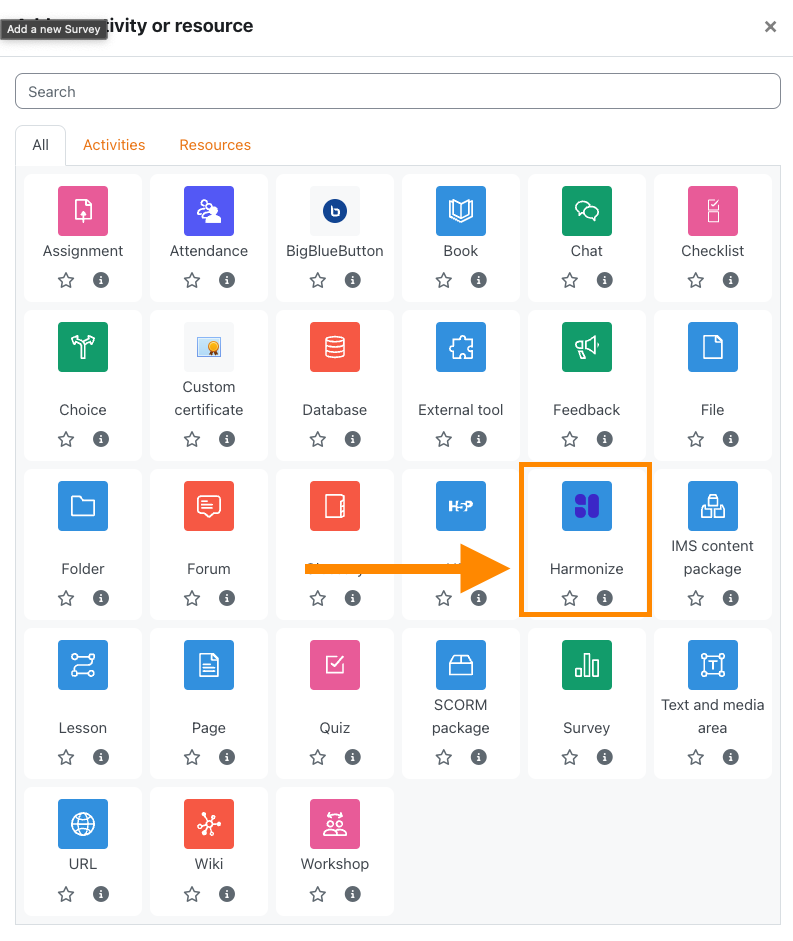
Task: Switch to the Resources tab
Action: [x=215, y=145]
